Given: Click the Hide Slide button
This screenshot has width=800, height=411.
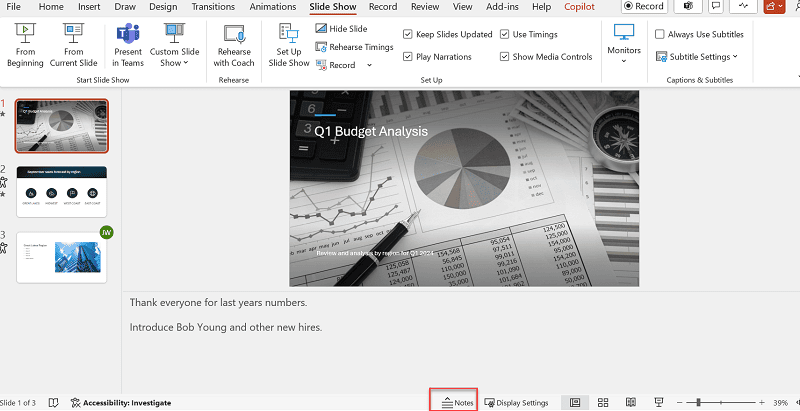Looking at the screenshot, I should 341,29.
